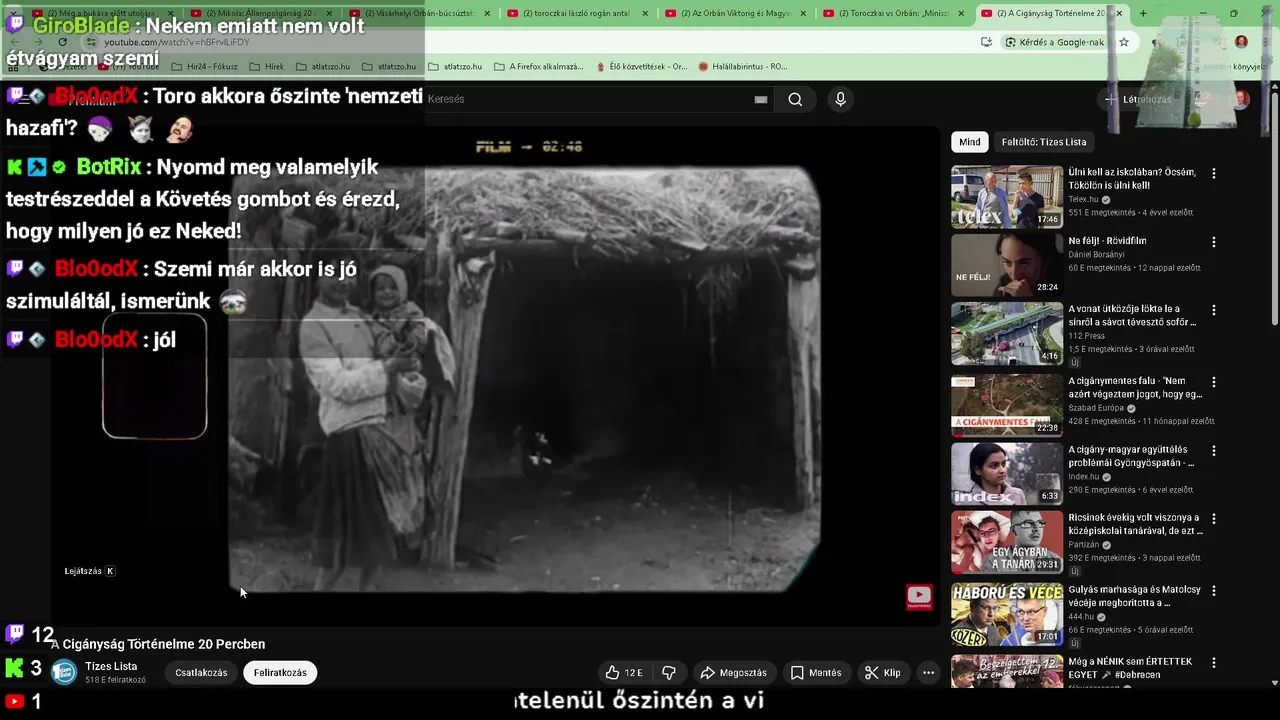Open a new browser tab with plus
This screenshot has height=720, width=1280.
(1143, 13)
